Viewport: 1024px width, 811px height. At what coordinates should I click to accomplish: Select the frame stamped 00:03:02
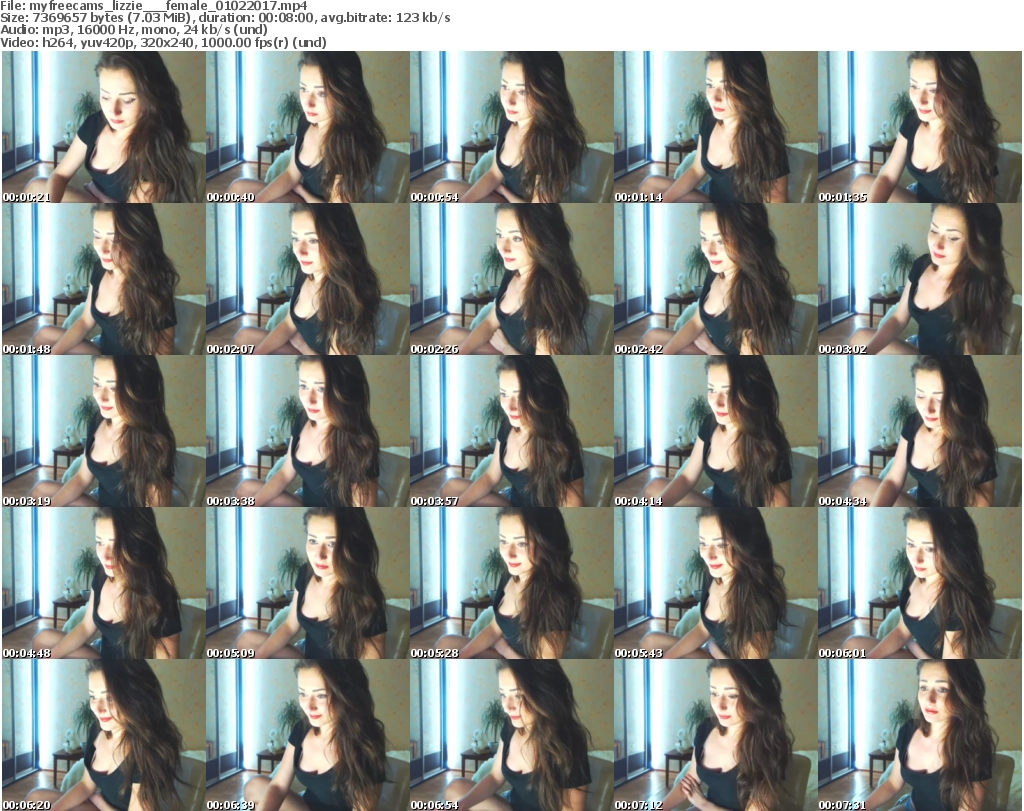tap(920, 279)
